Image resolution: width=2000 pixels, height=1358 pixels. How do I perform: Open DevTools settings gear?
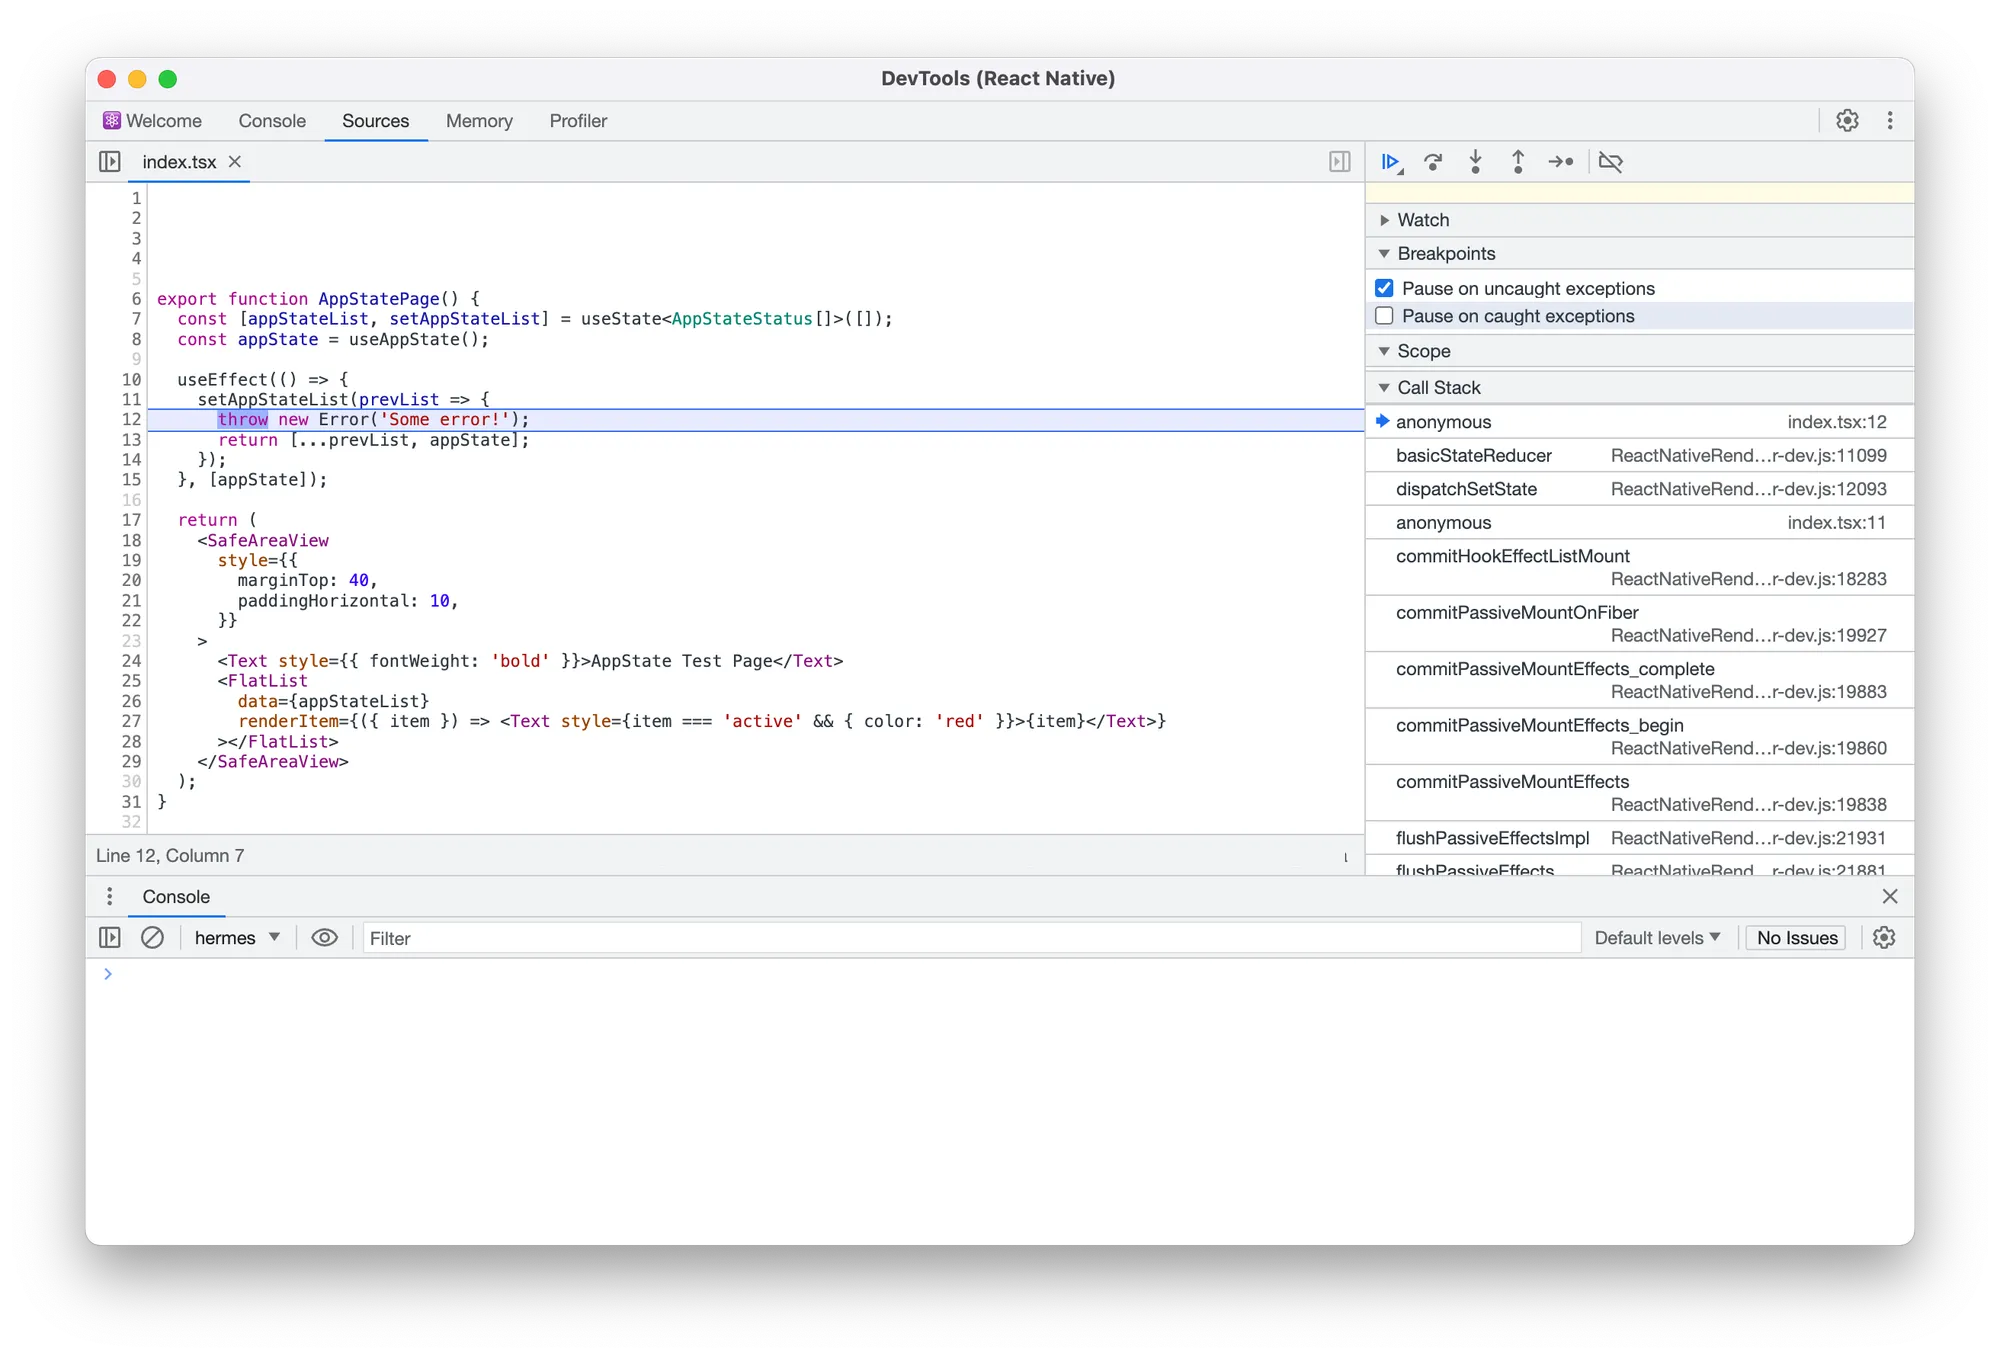click(1847, 121)
